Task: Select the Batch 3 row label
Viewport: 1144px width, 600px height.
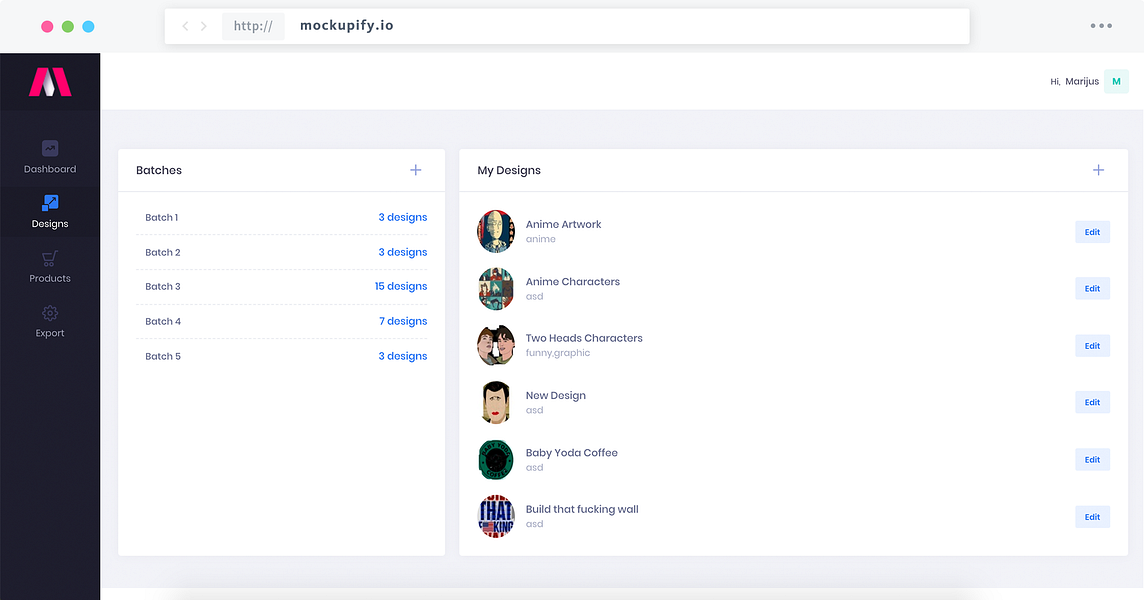Action: coord(163,286)
